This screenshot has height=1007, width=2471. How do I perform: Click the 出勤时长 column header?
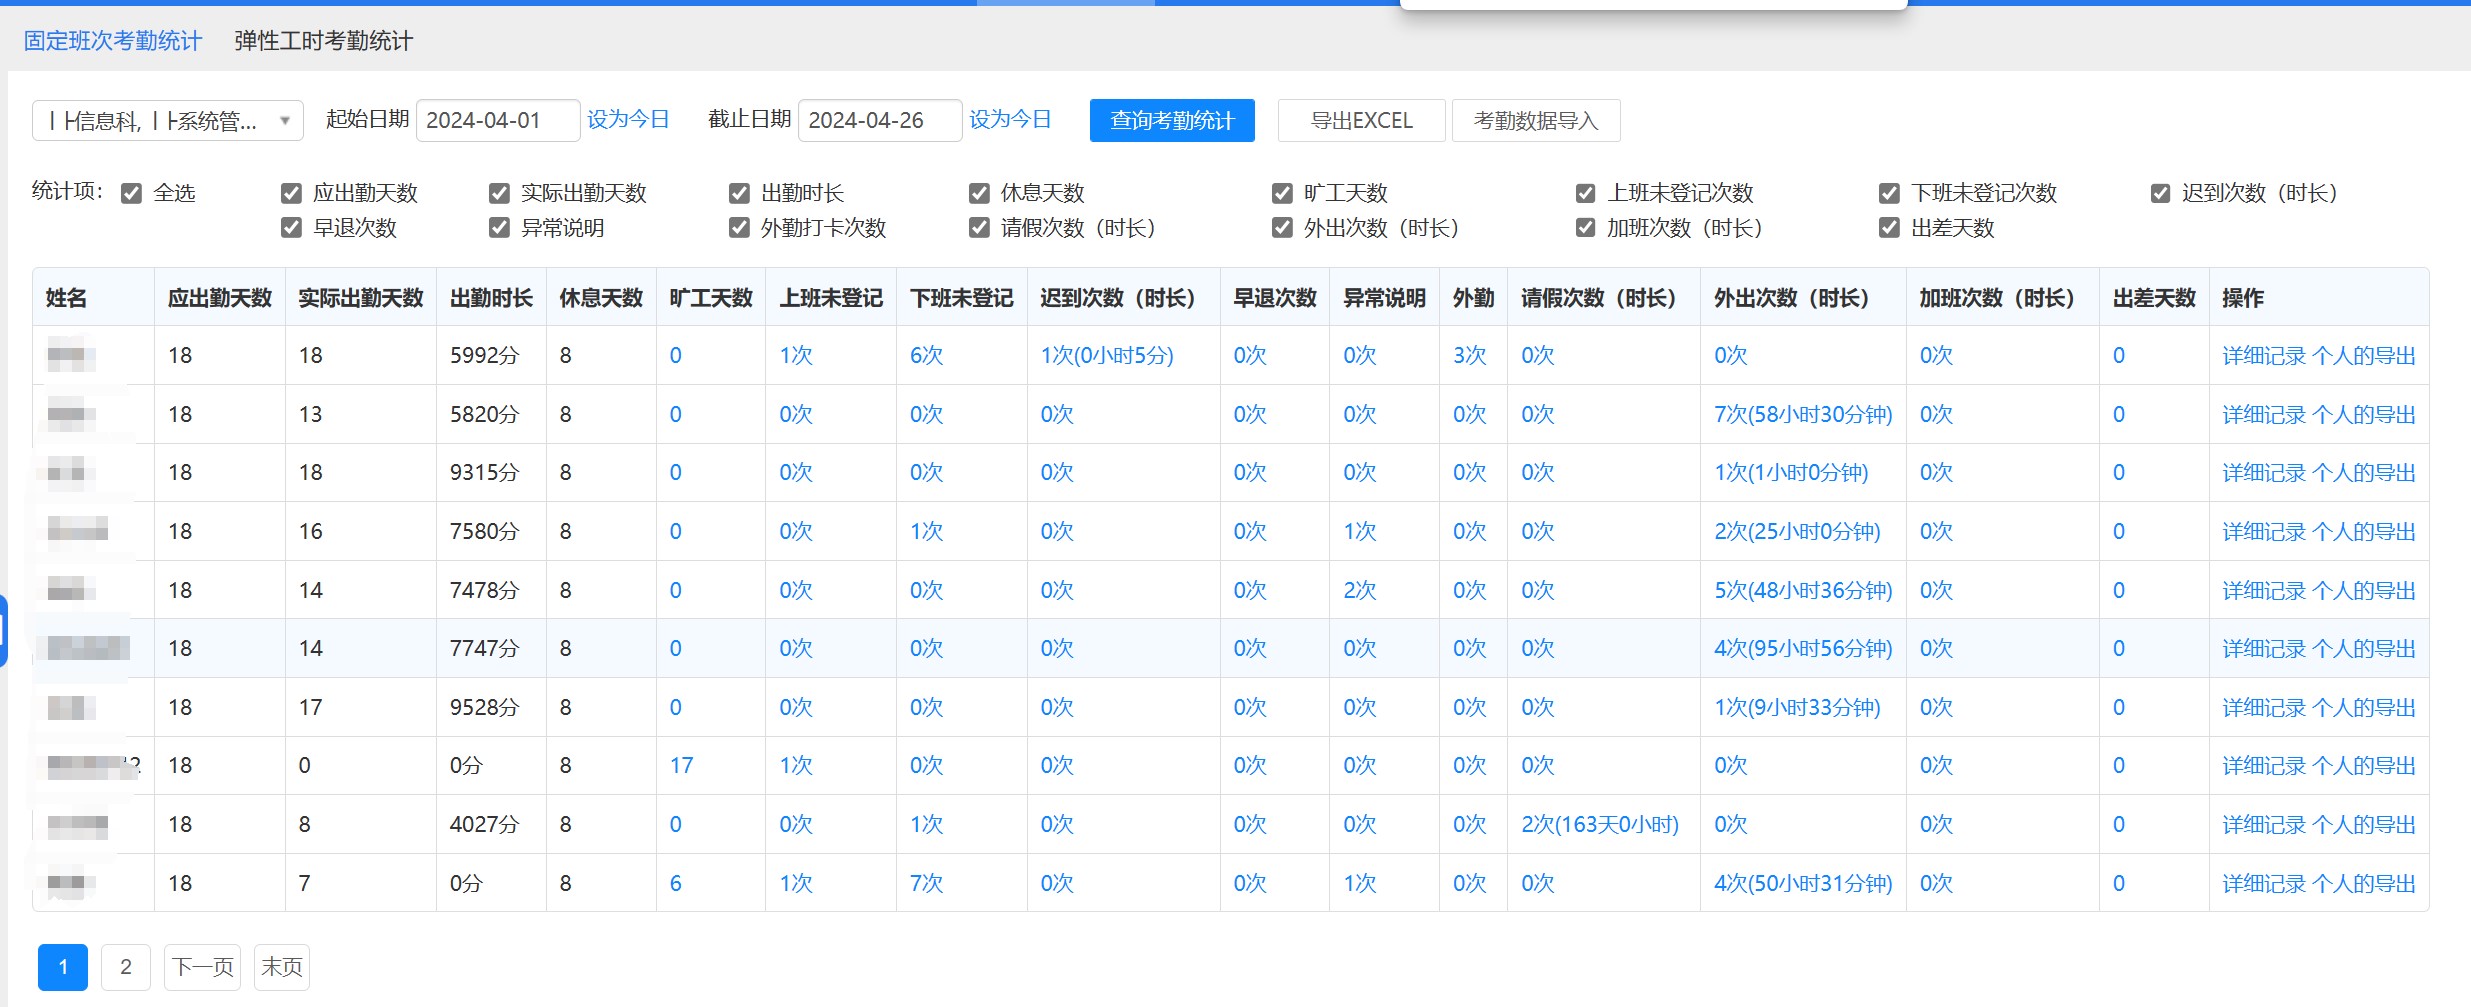pyautogui.click(x=491, y=298)
